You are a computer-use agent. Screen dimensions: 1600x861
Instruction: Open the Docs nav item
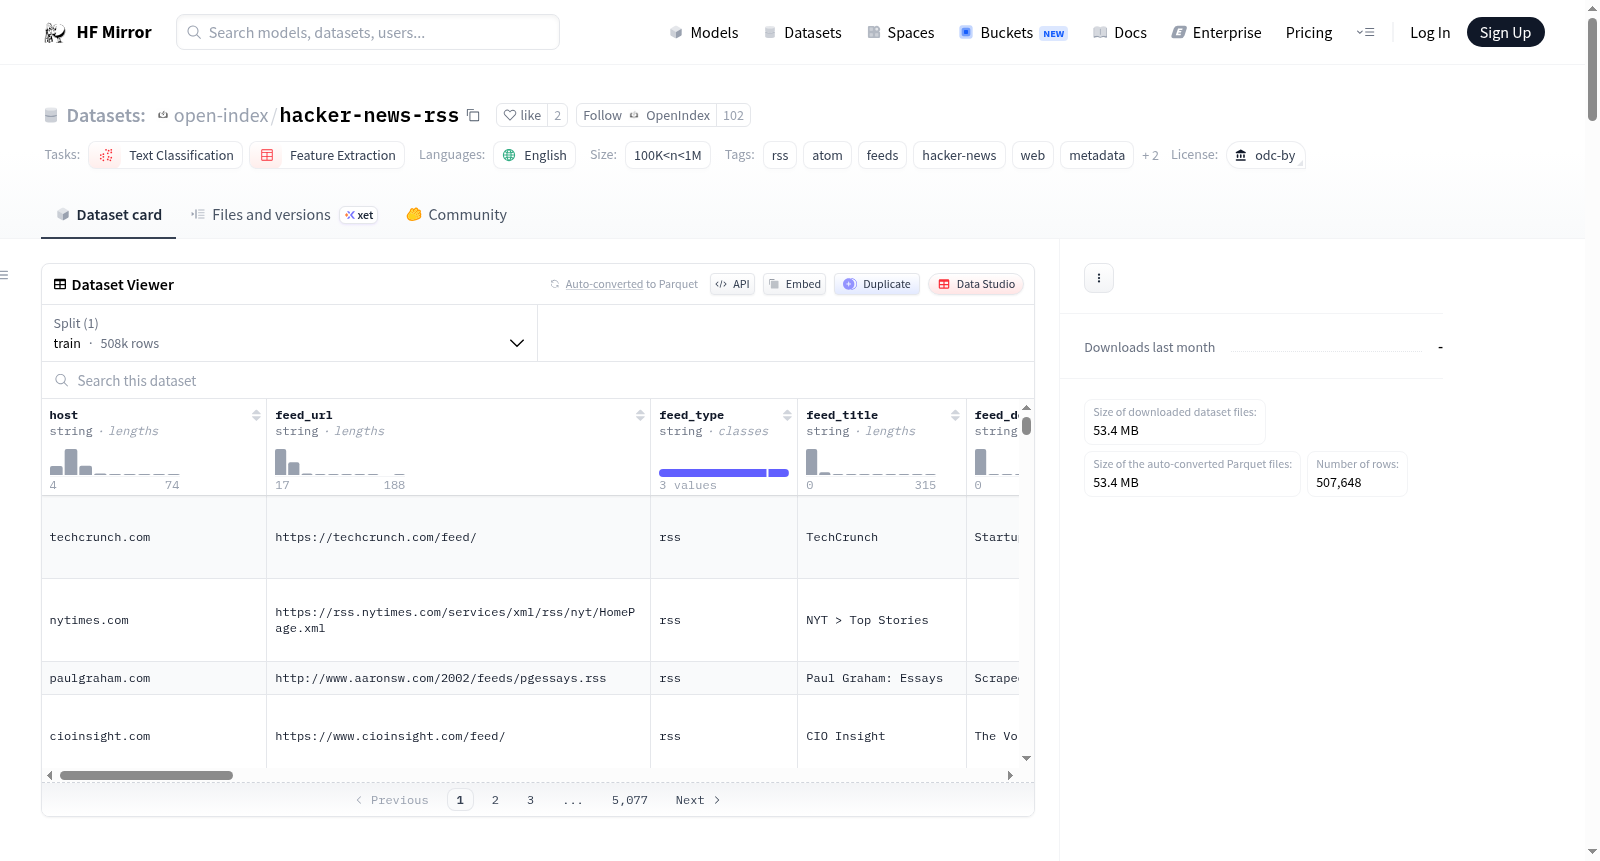point(1120,33)
